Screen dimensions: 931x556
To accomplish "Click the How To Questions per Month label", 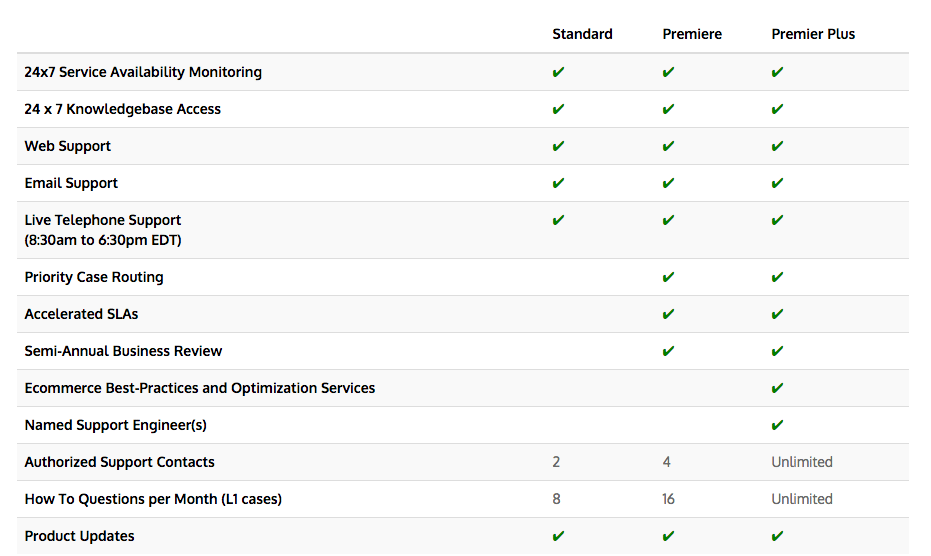I will [153, 499].
